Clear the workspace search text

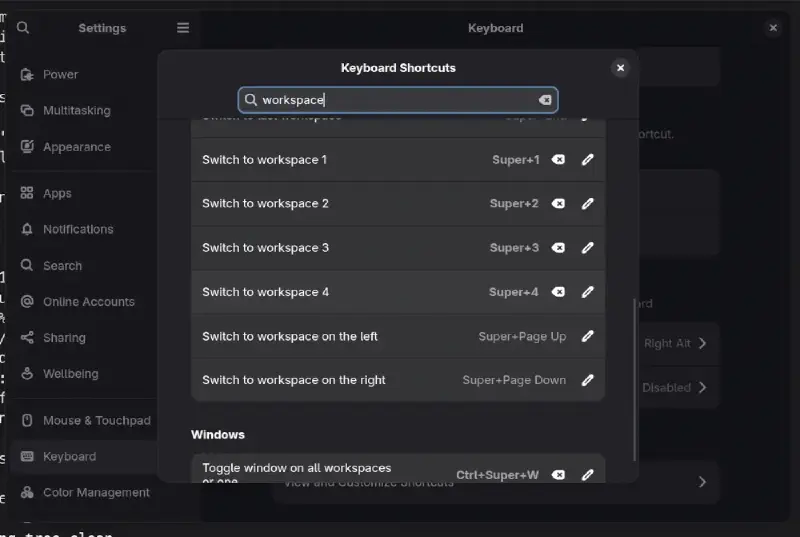(x=545, y=100)
